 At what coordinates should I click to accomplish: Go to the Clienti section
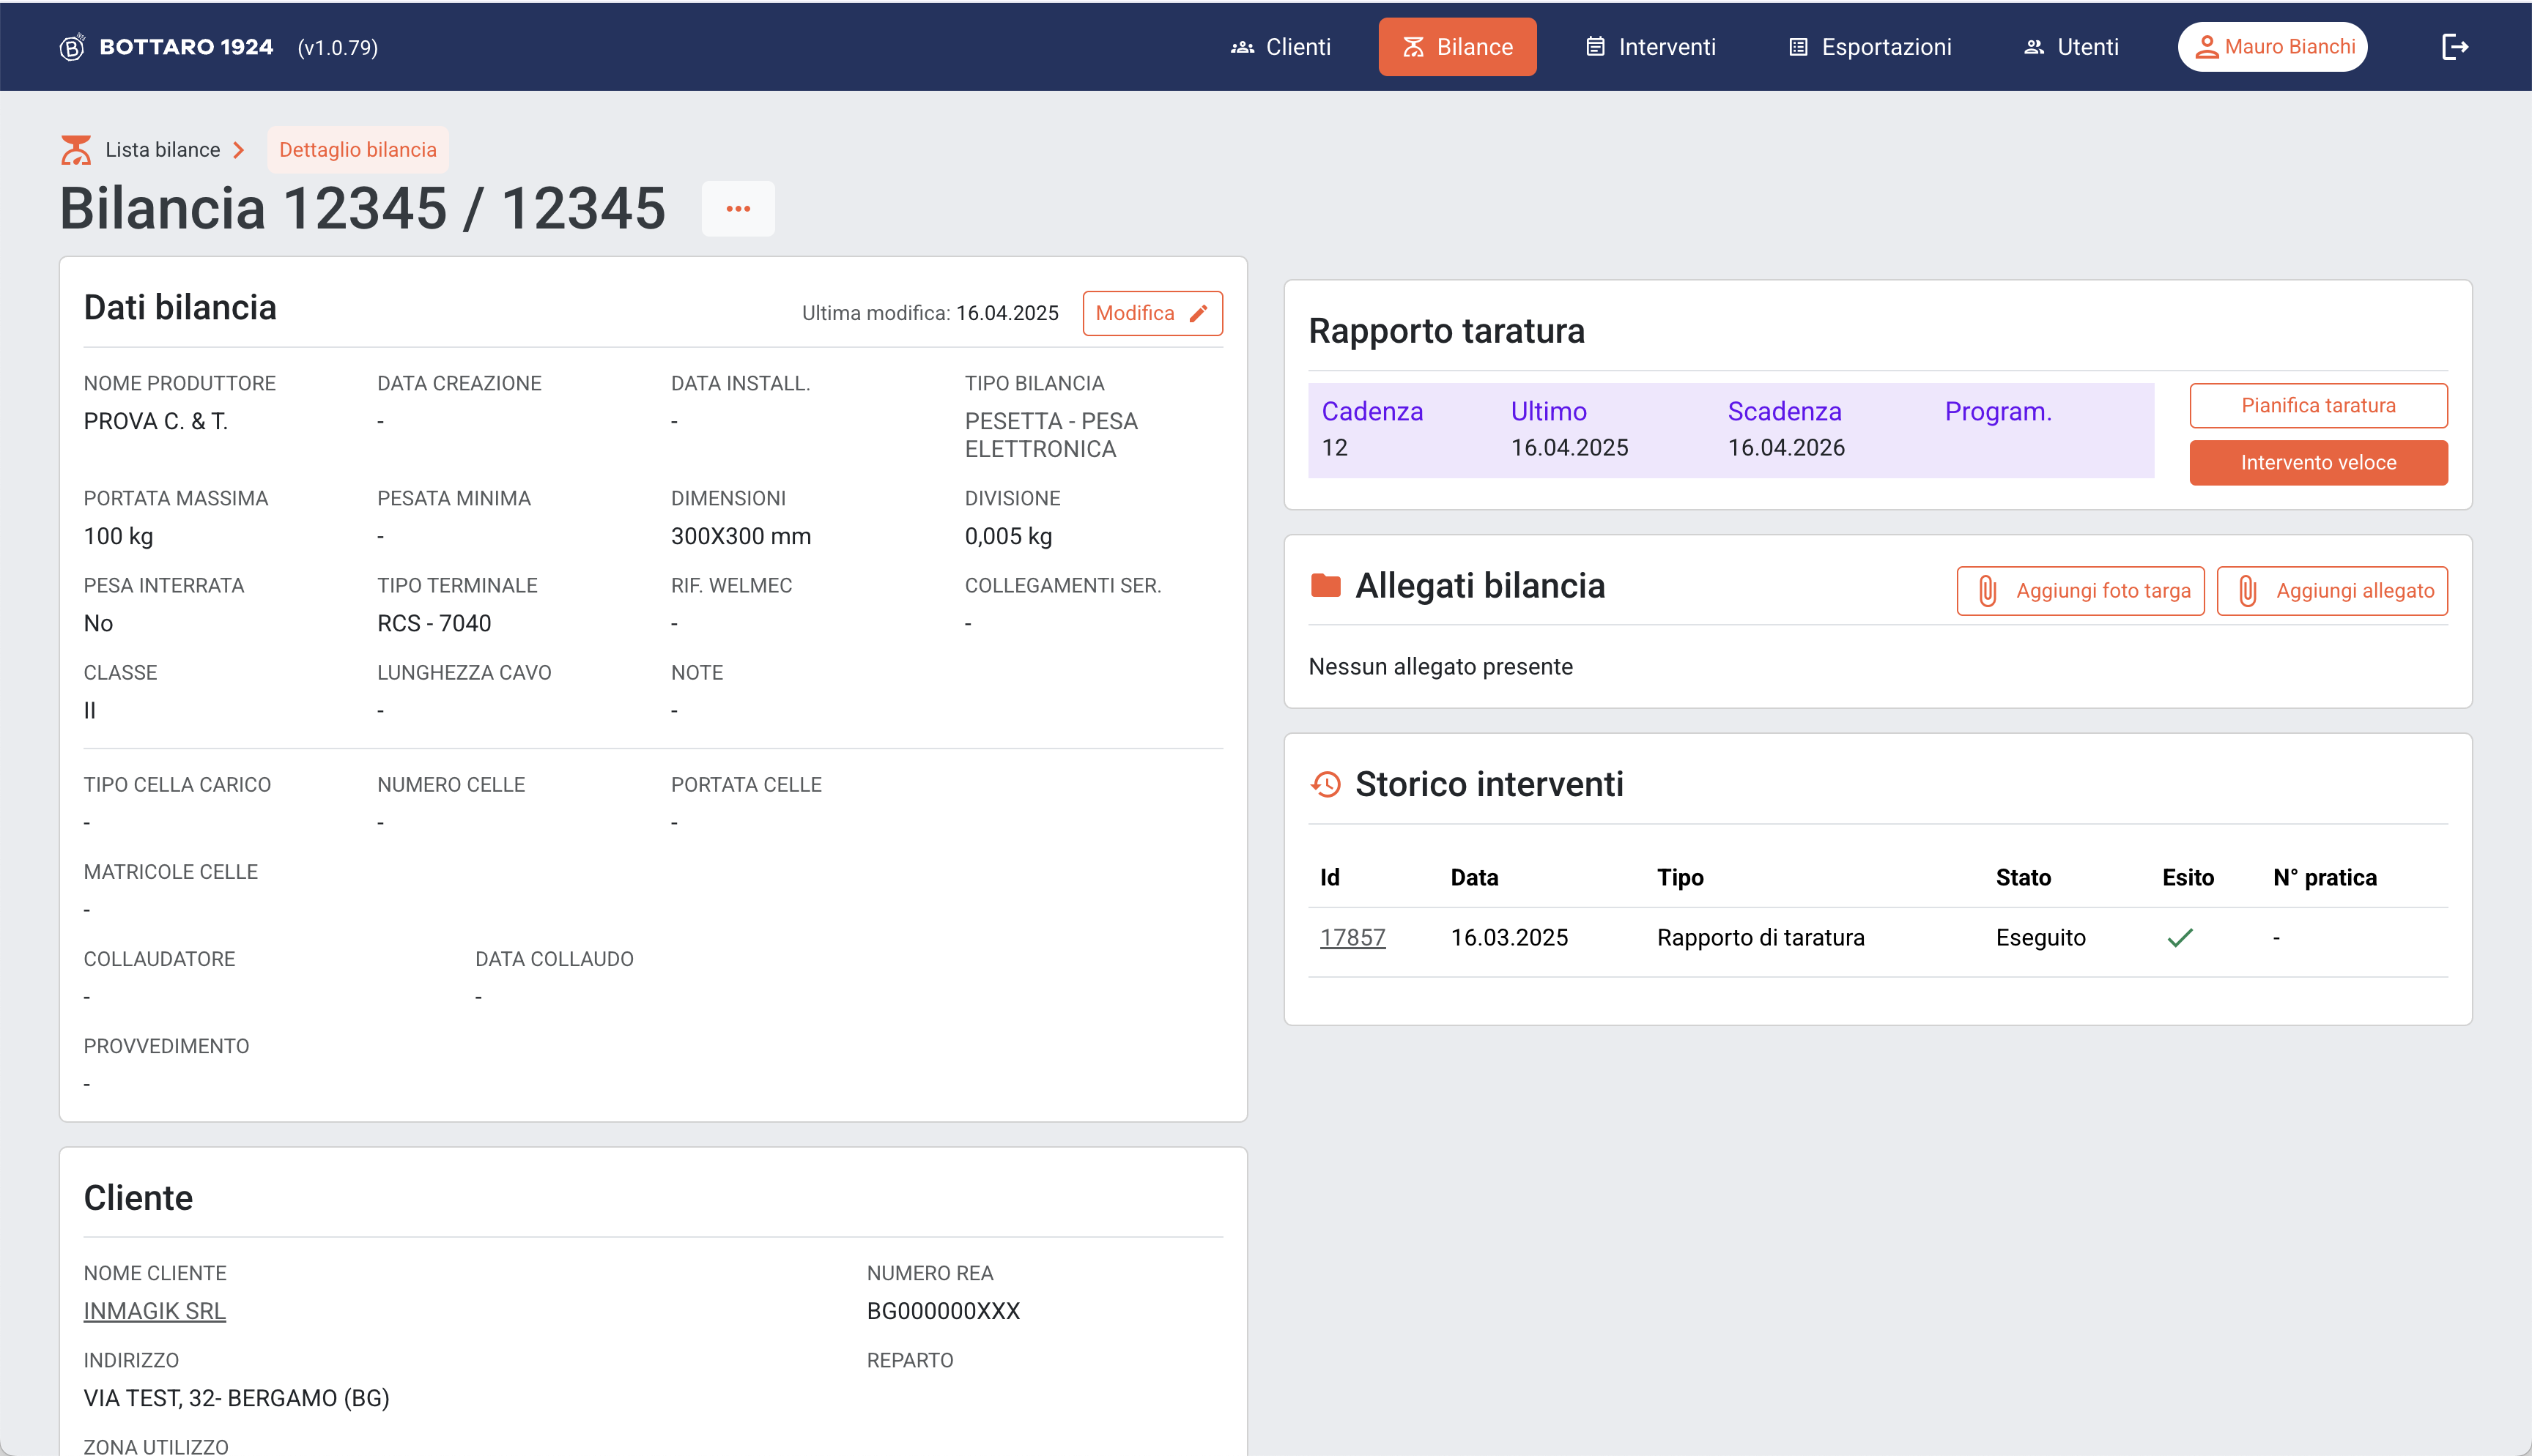click(1281, 47)
